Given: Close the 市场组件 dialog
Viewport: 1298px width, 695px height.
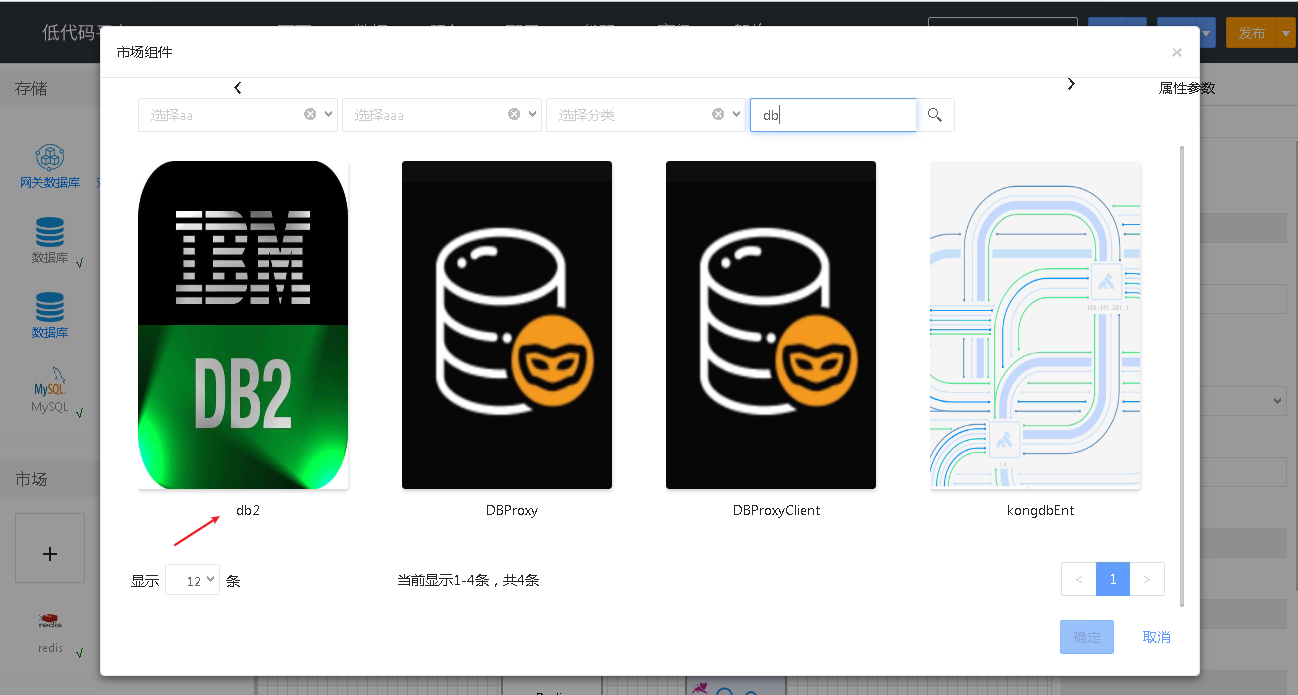Looking at the screenshot, I should (x=1177, y=53).
